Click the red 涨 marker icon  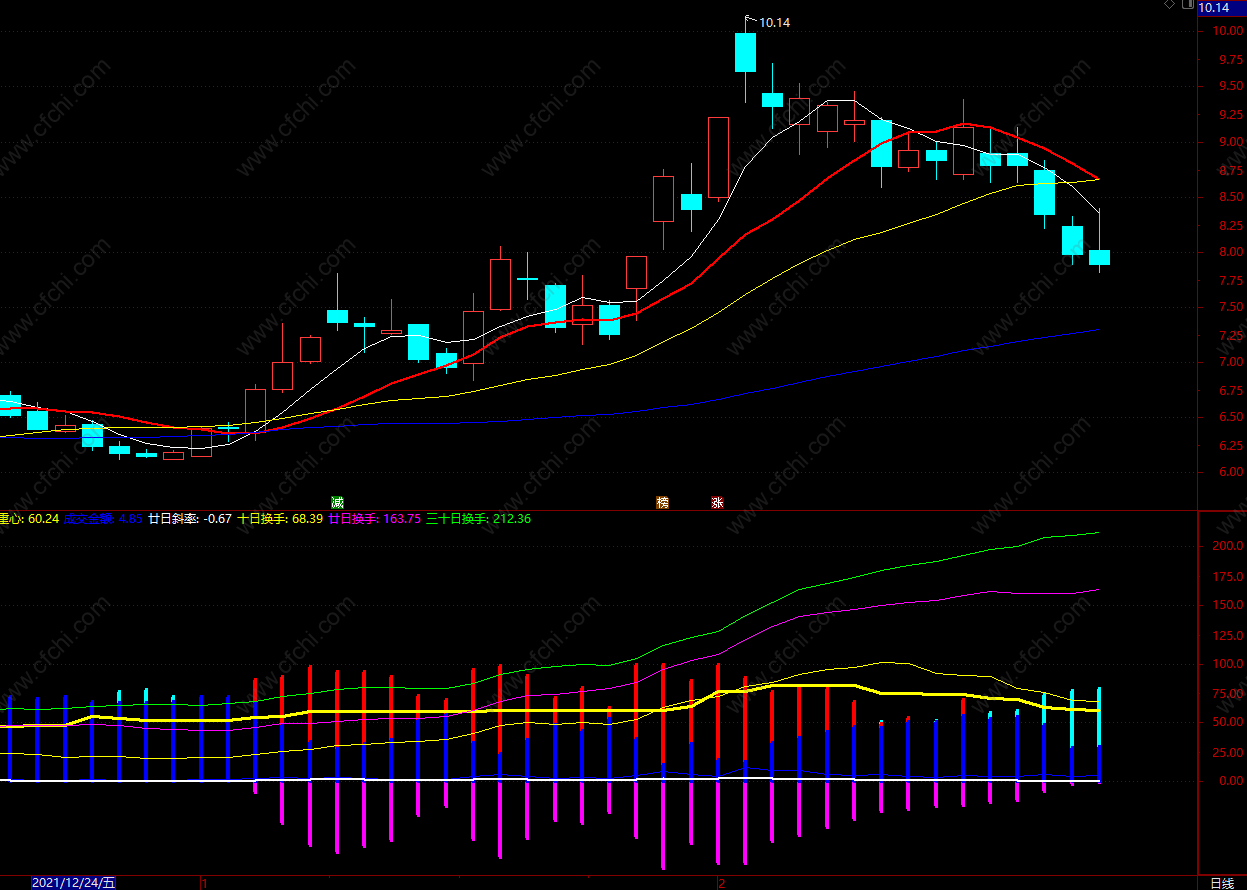(x=717, y=502)
